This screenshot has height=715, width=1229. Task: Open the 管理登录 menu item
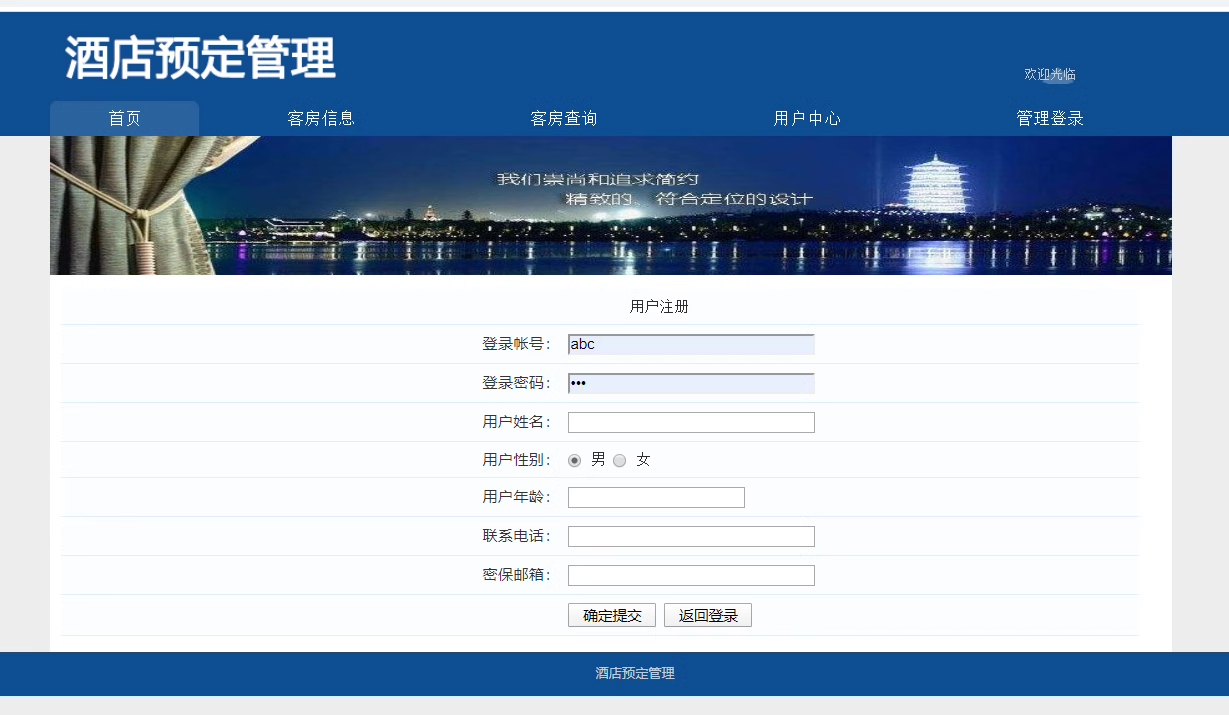coord(1050,118)
